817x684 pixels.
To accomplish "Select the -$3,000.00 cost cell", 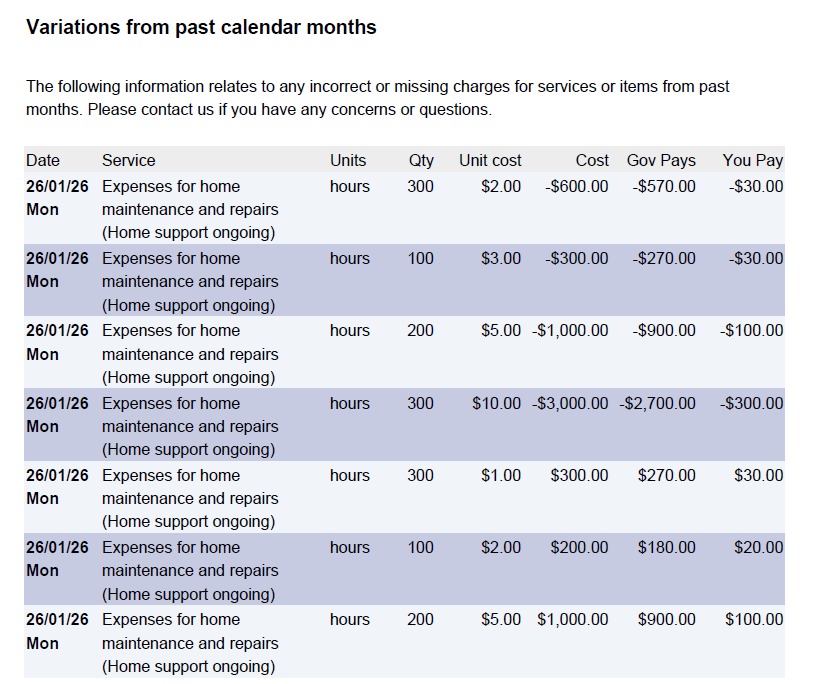I will [571, 403].
